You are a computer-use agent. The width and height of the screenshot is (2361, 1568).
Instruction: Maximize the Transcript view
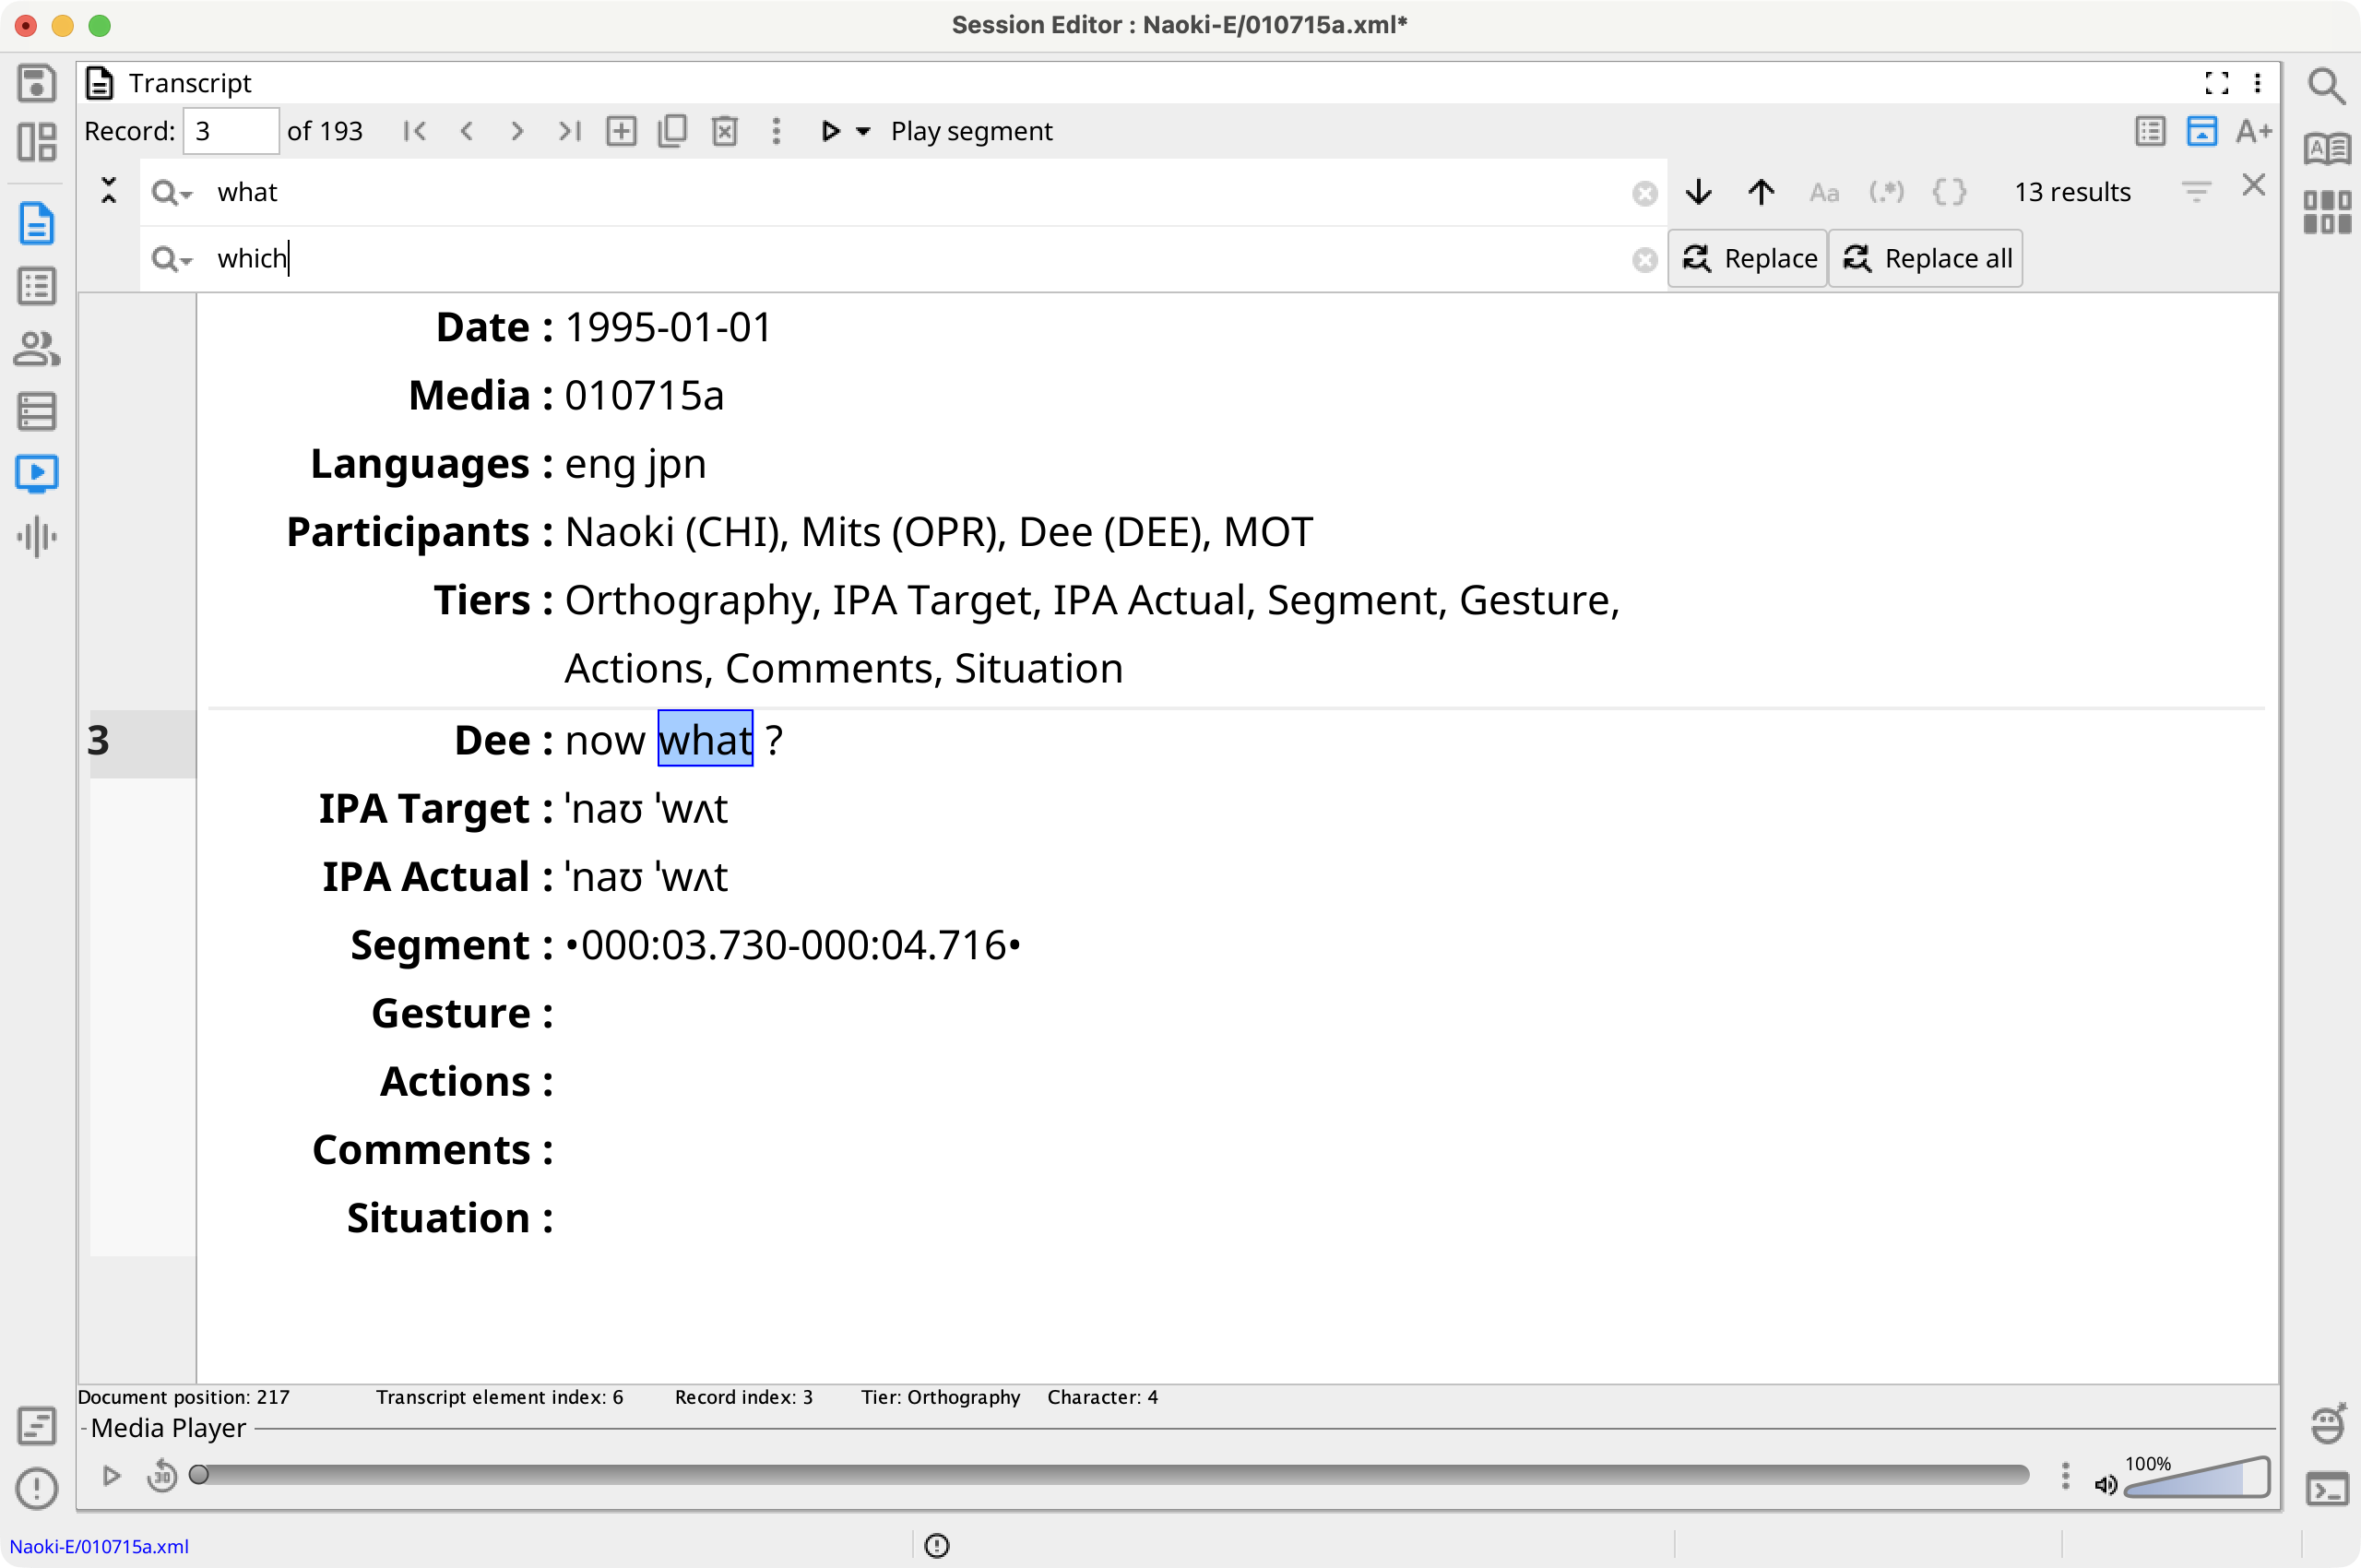pyautogui.click(x=2217, y=83)
